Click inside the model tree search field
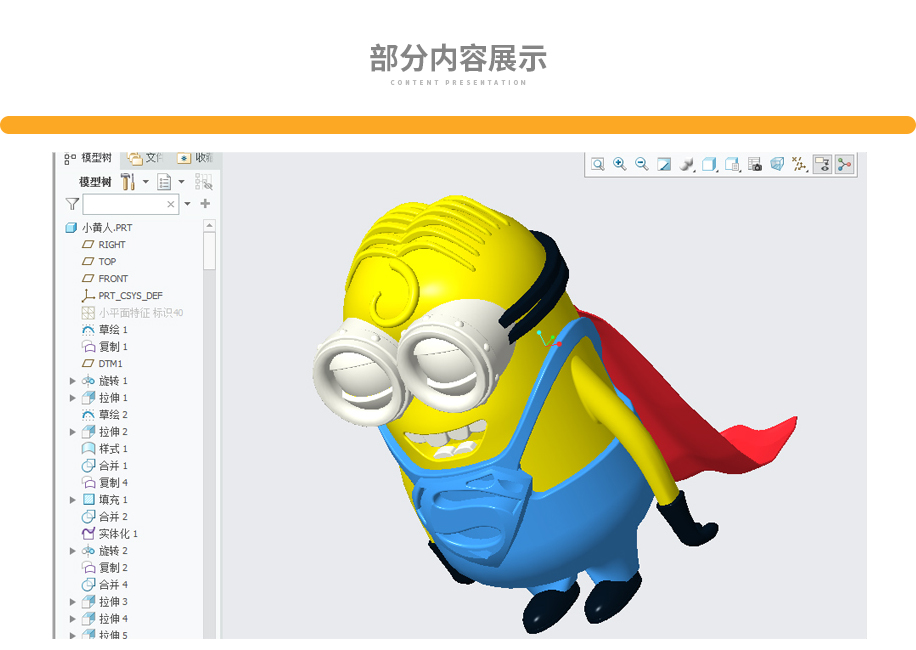This screenshot has height=650, width=916. point(131,204)
